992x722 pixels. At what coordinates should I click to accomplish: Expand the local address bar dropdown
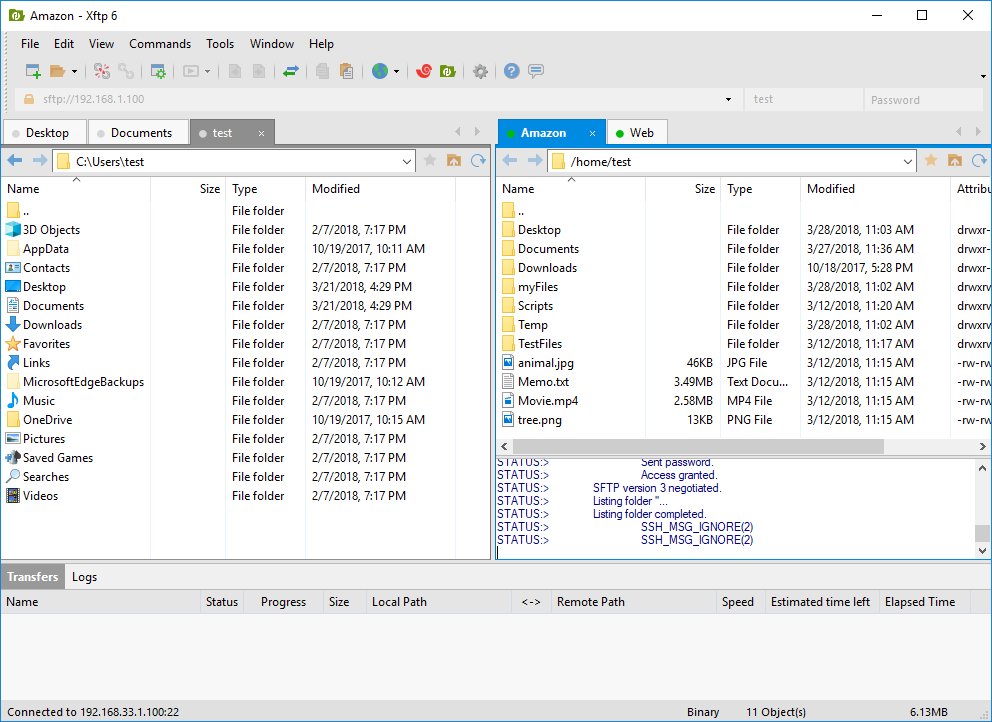point(407,160)
